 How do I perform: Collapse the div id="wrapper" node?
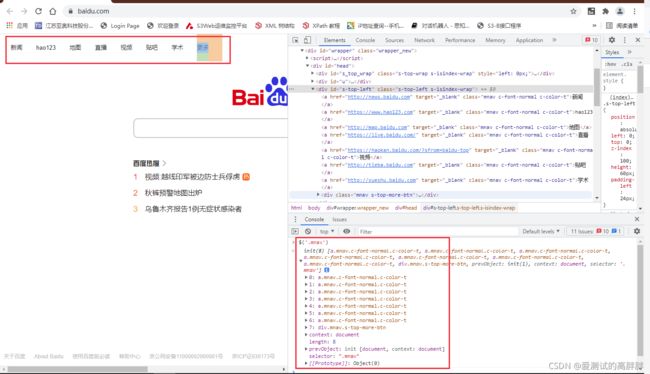tap(302, 51)
